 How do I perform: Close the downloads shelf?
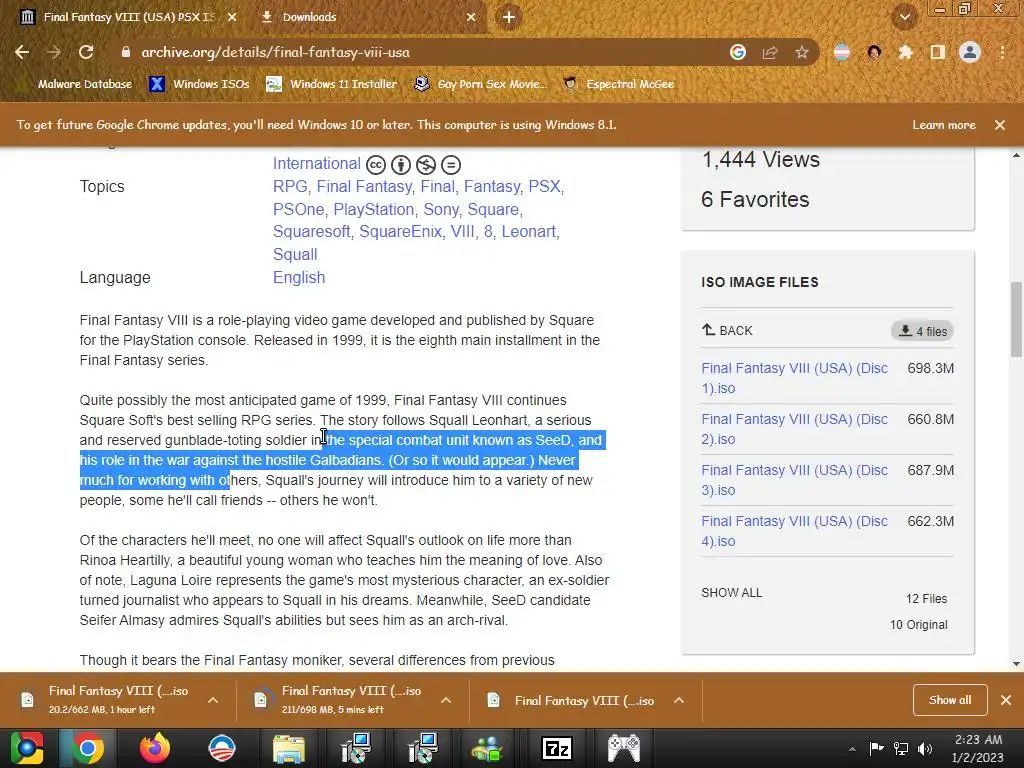click(x=1006, y=700)
